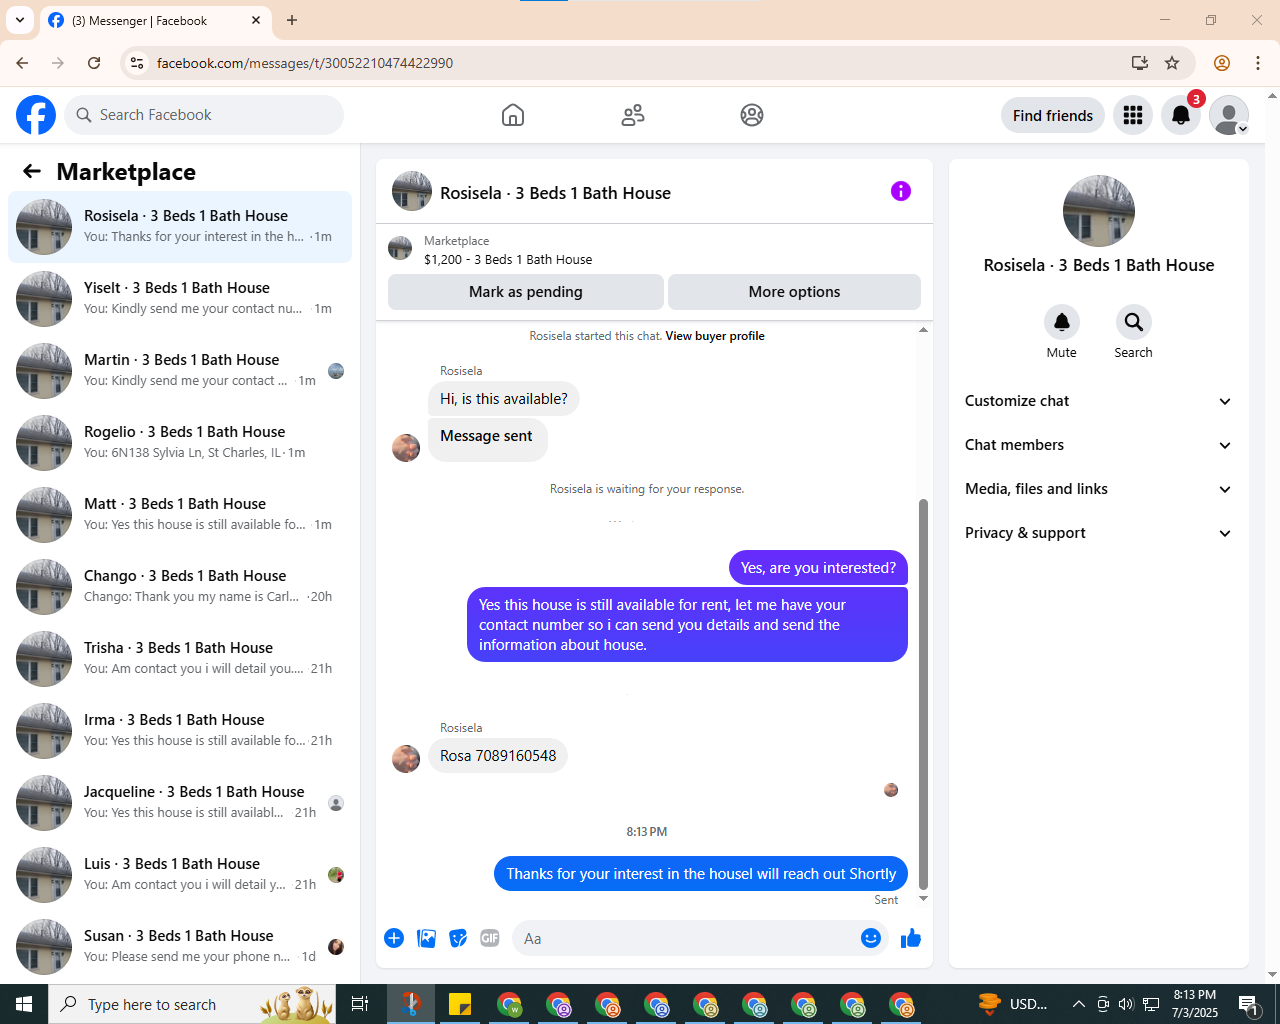
Task: Open the Matt 3 Beds conversation
Action: click(x=180, y=515)
